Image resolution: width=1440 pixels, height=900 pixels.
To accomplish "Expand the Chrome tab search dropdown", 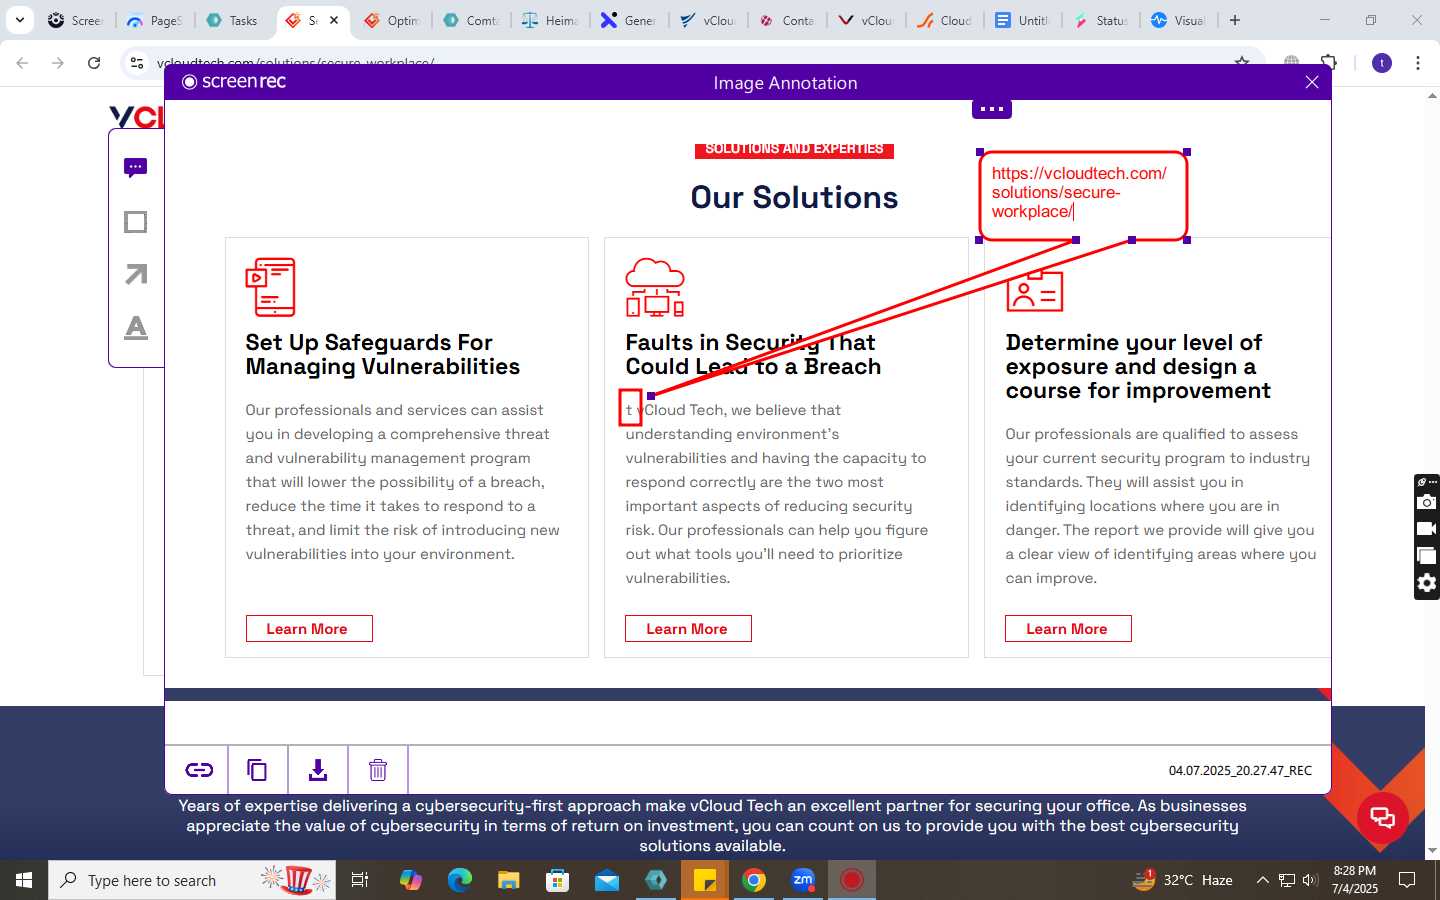I will click(19, 19).
